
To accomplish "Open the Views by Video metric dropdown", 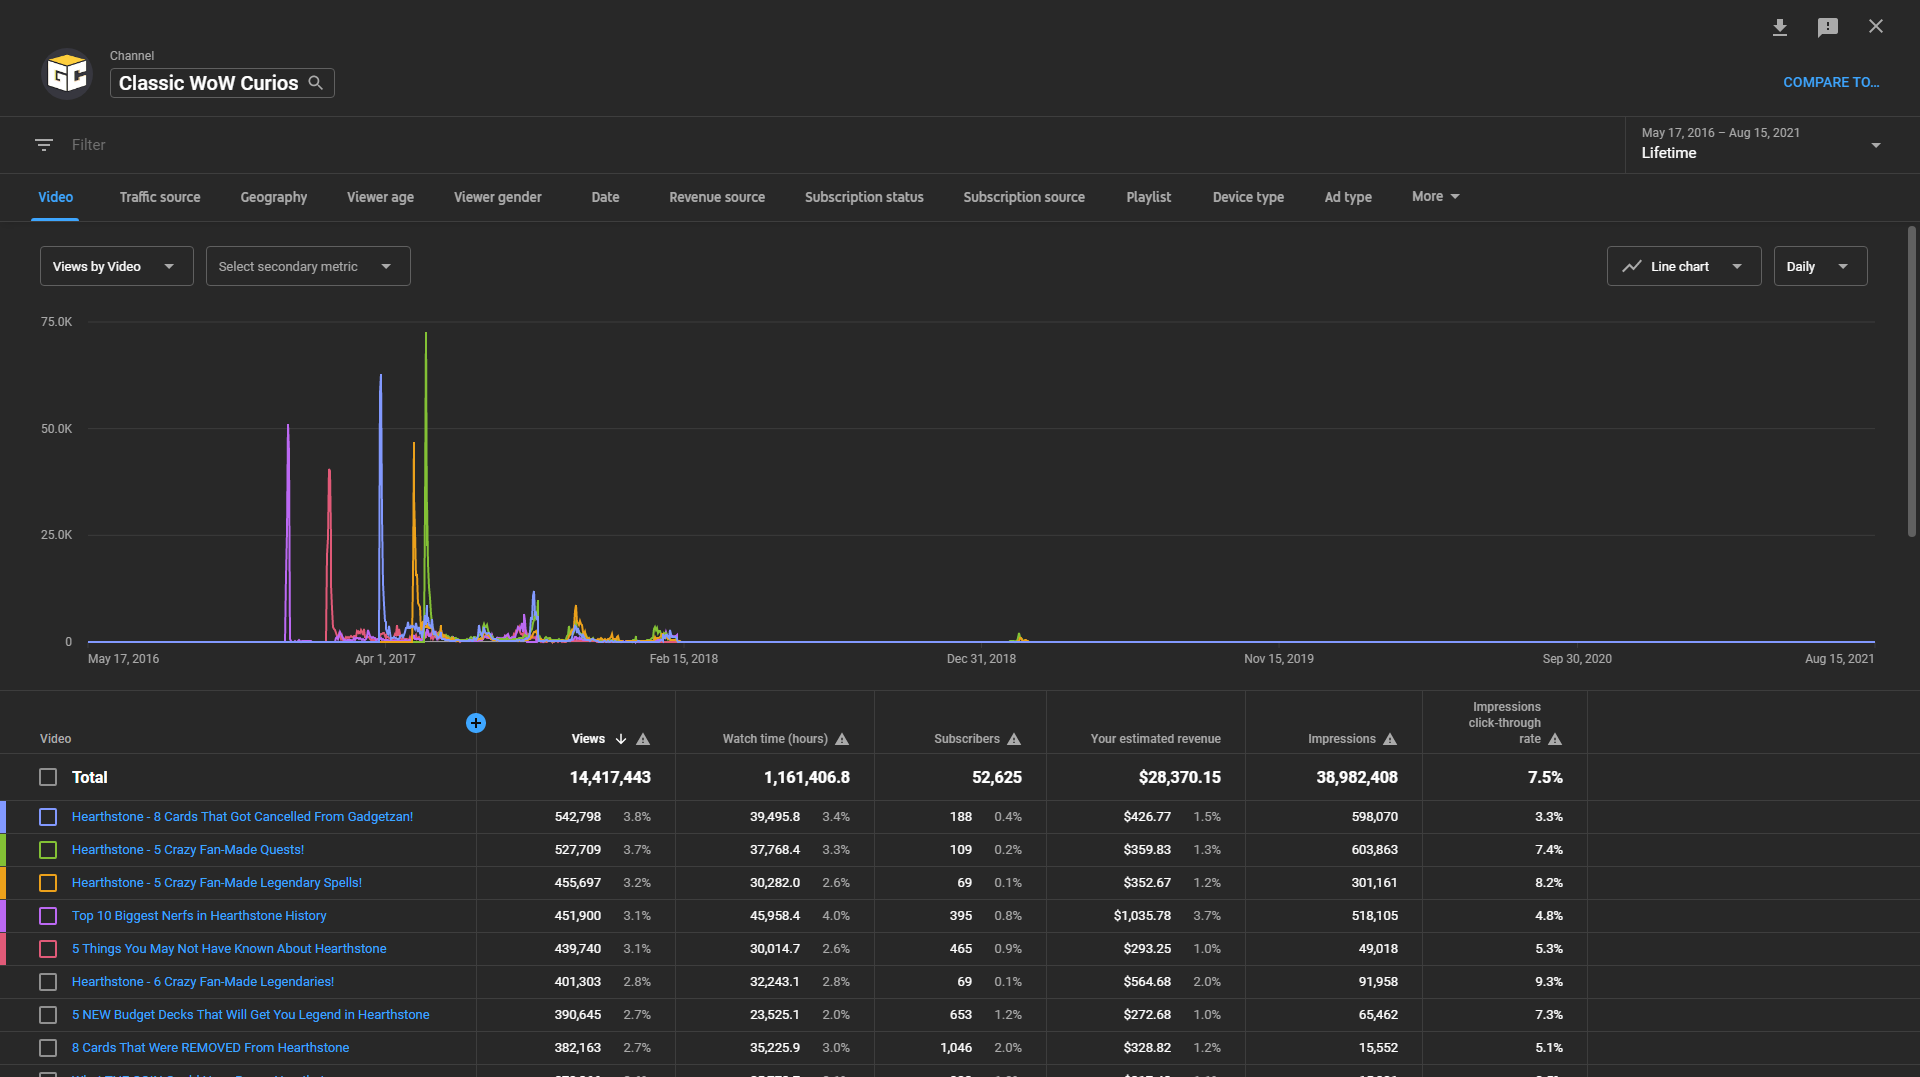I will (x=117, y=266).
